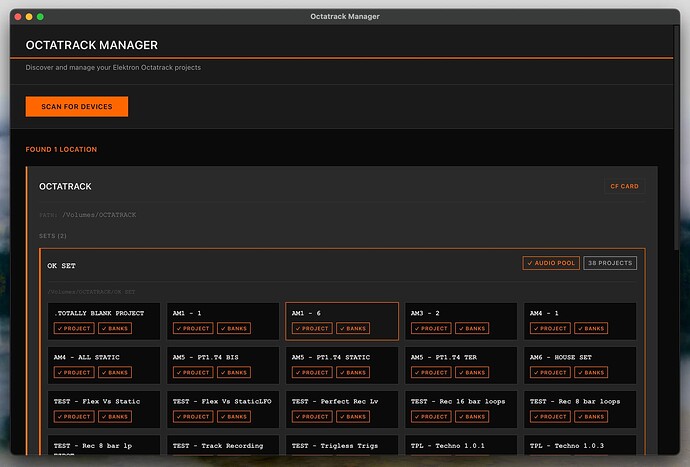The width and height of the screenshot is (690, 467).
Task: Click Banks badge on AM4 - ALL STATIC
Action: click(114, 372)
